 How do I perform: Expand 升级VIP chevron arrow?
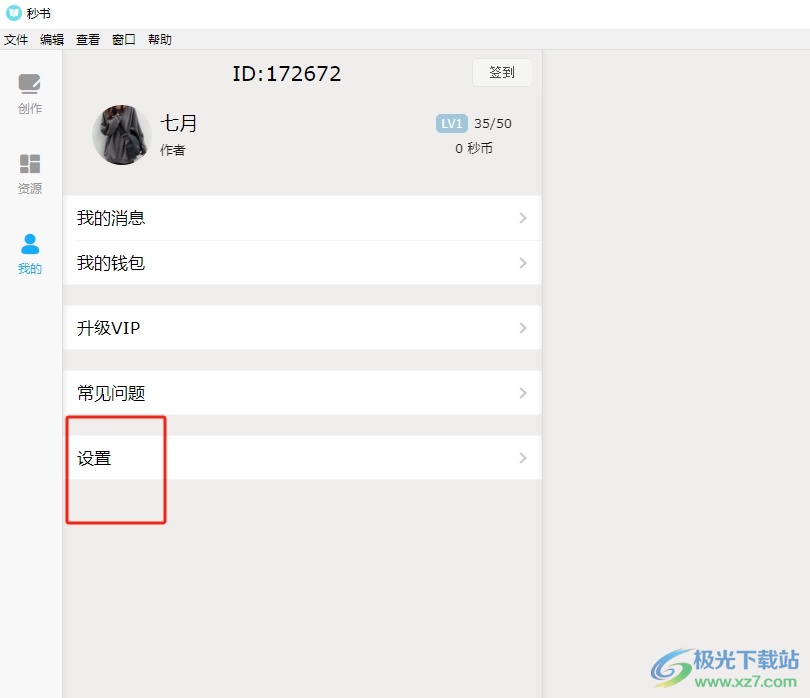[523, 328]
